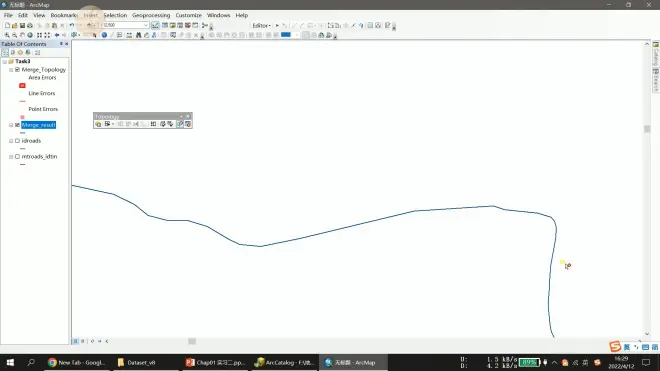Screen dimensions: 660x371
Task: Switch to ArcCatalog in taskbar
Action: (285, 362)
